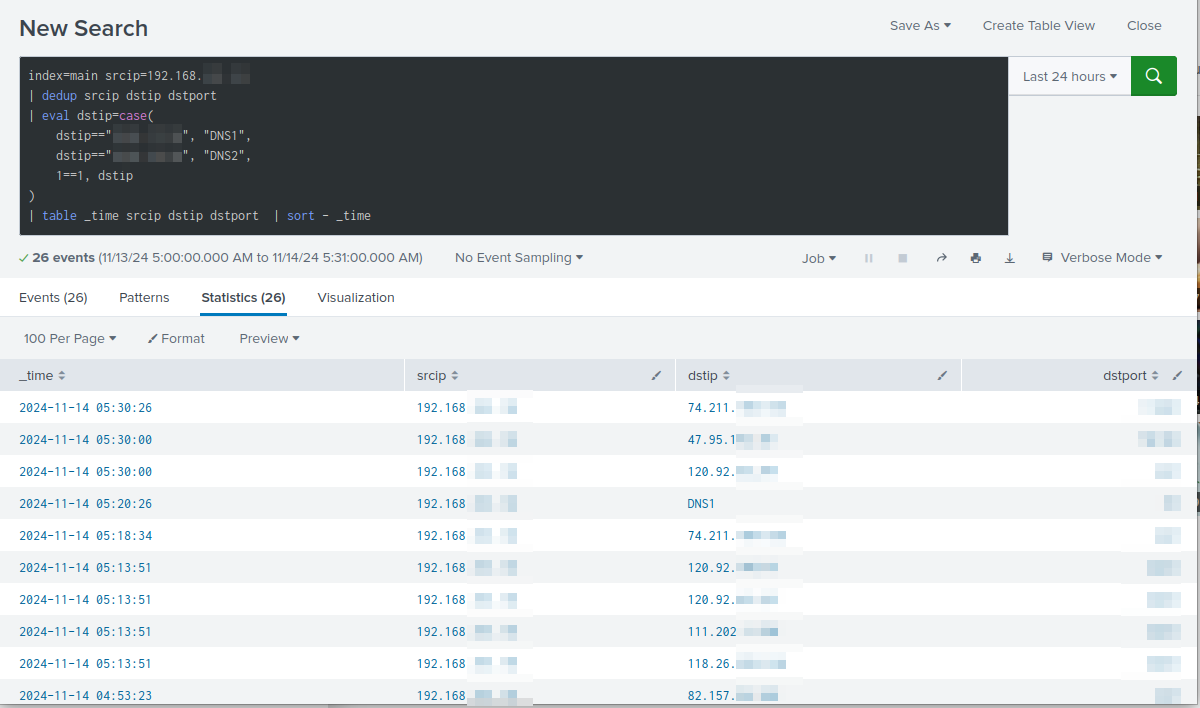
Task: Click the New Search page title
Action: point(84,28)
